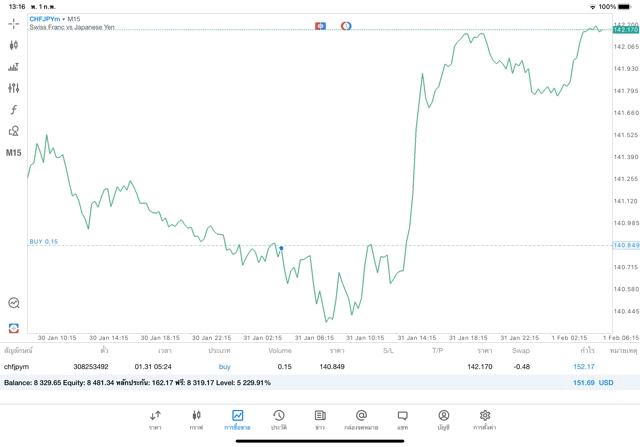Tap the red-blue trade panel icon atop chart

point(320,26)
